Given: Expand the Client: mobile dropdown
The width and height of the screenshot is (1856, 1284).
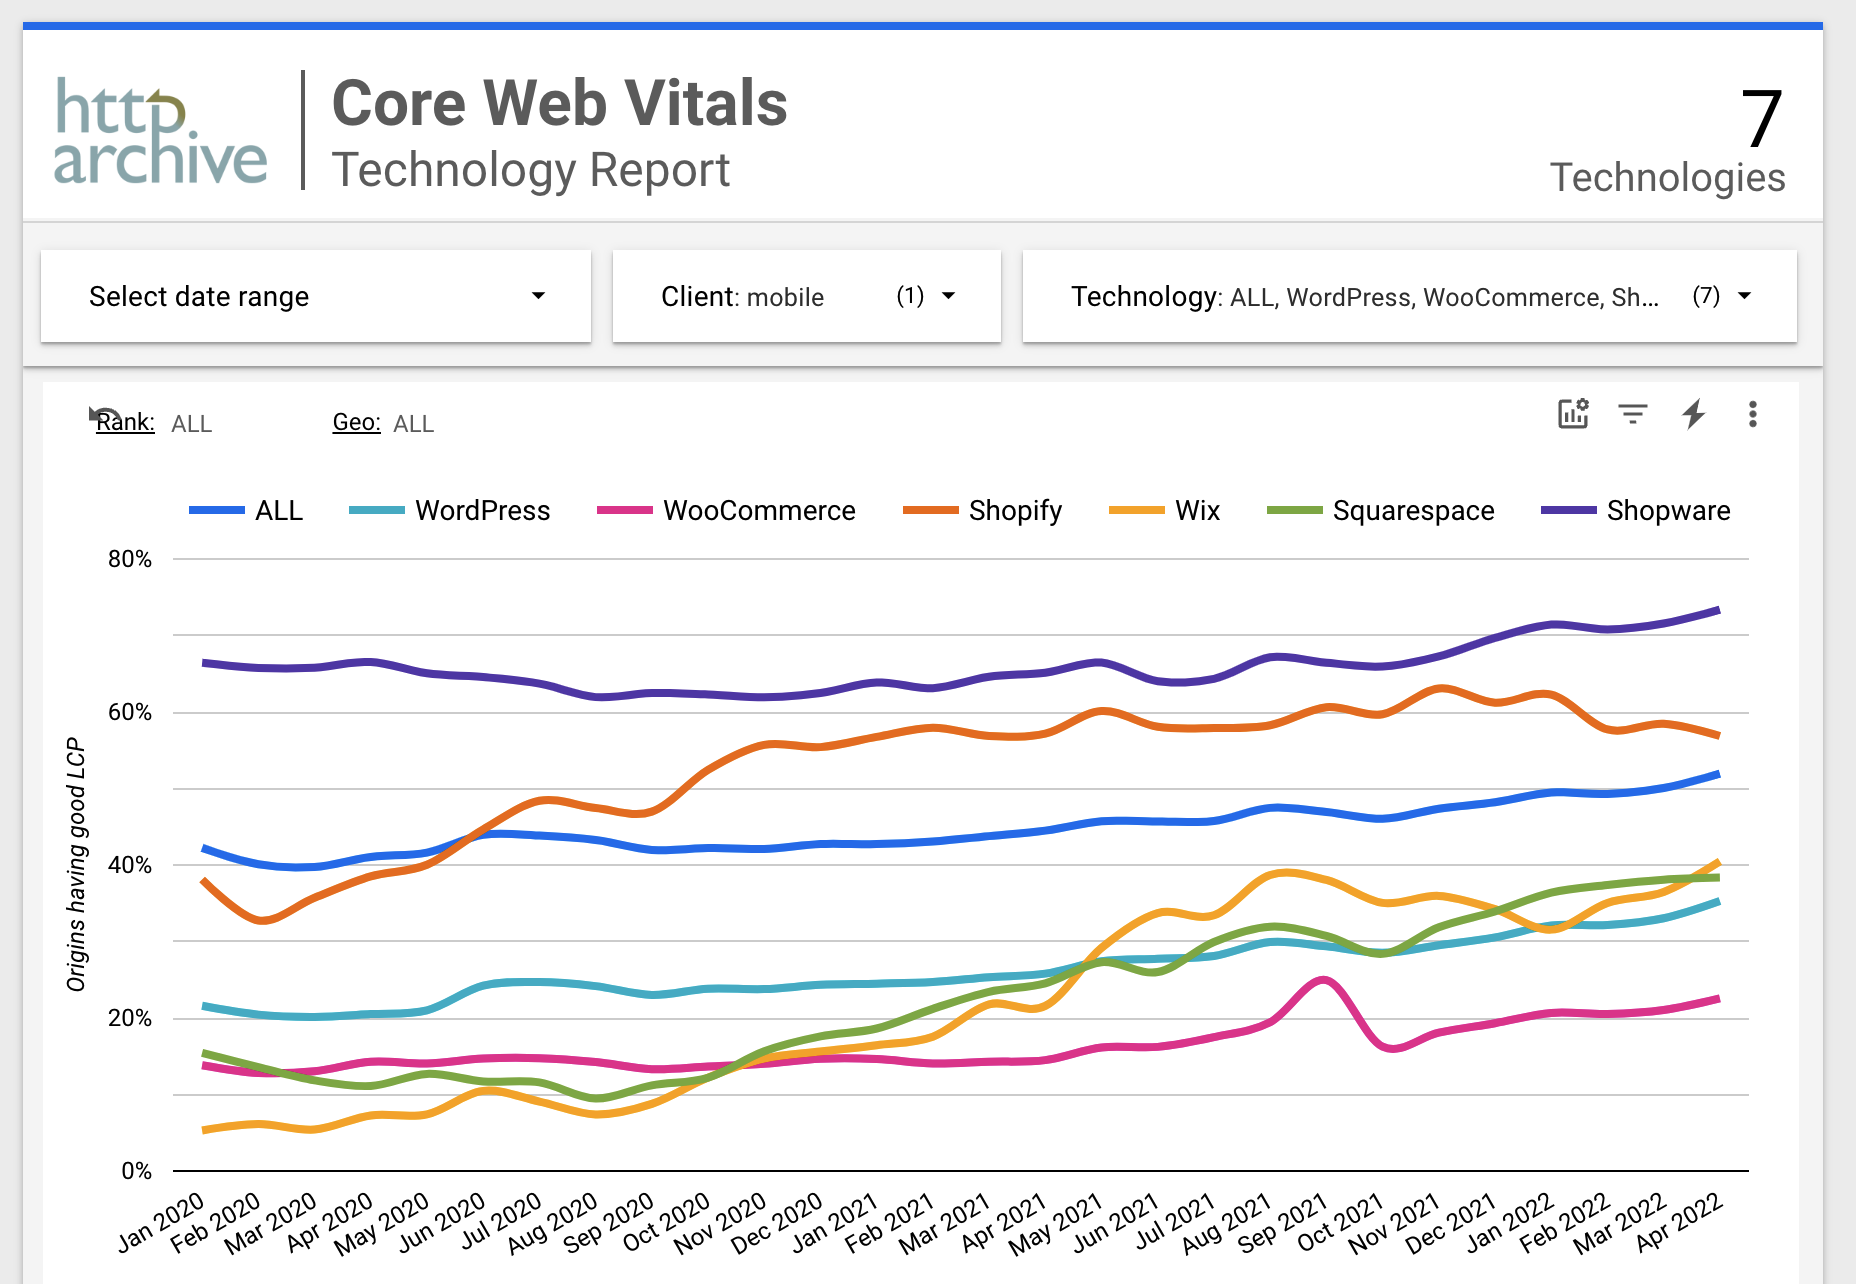Looking at the screenshot, I should 807,296.
